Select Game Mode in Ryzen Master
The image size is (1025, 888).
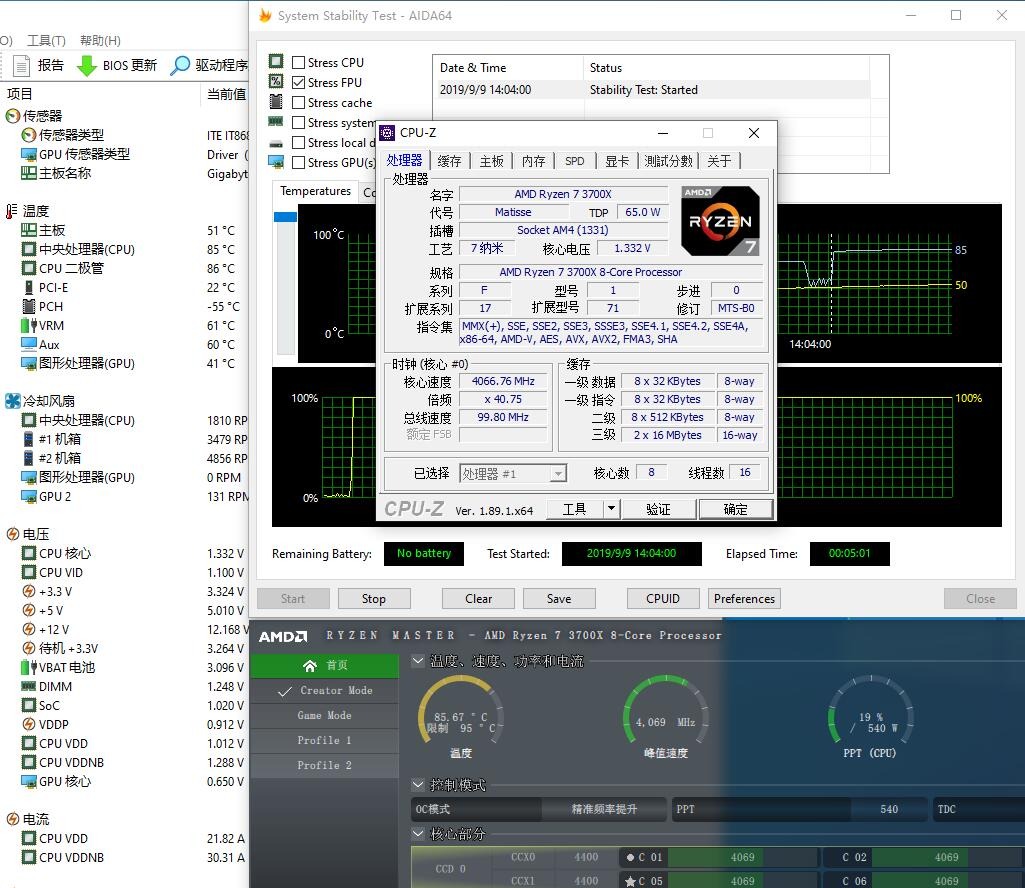(324, 715)
